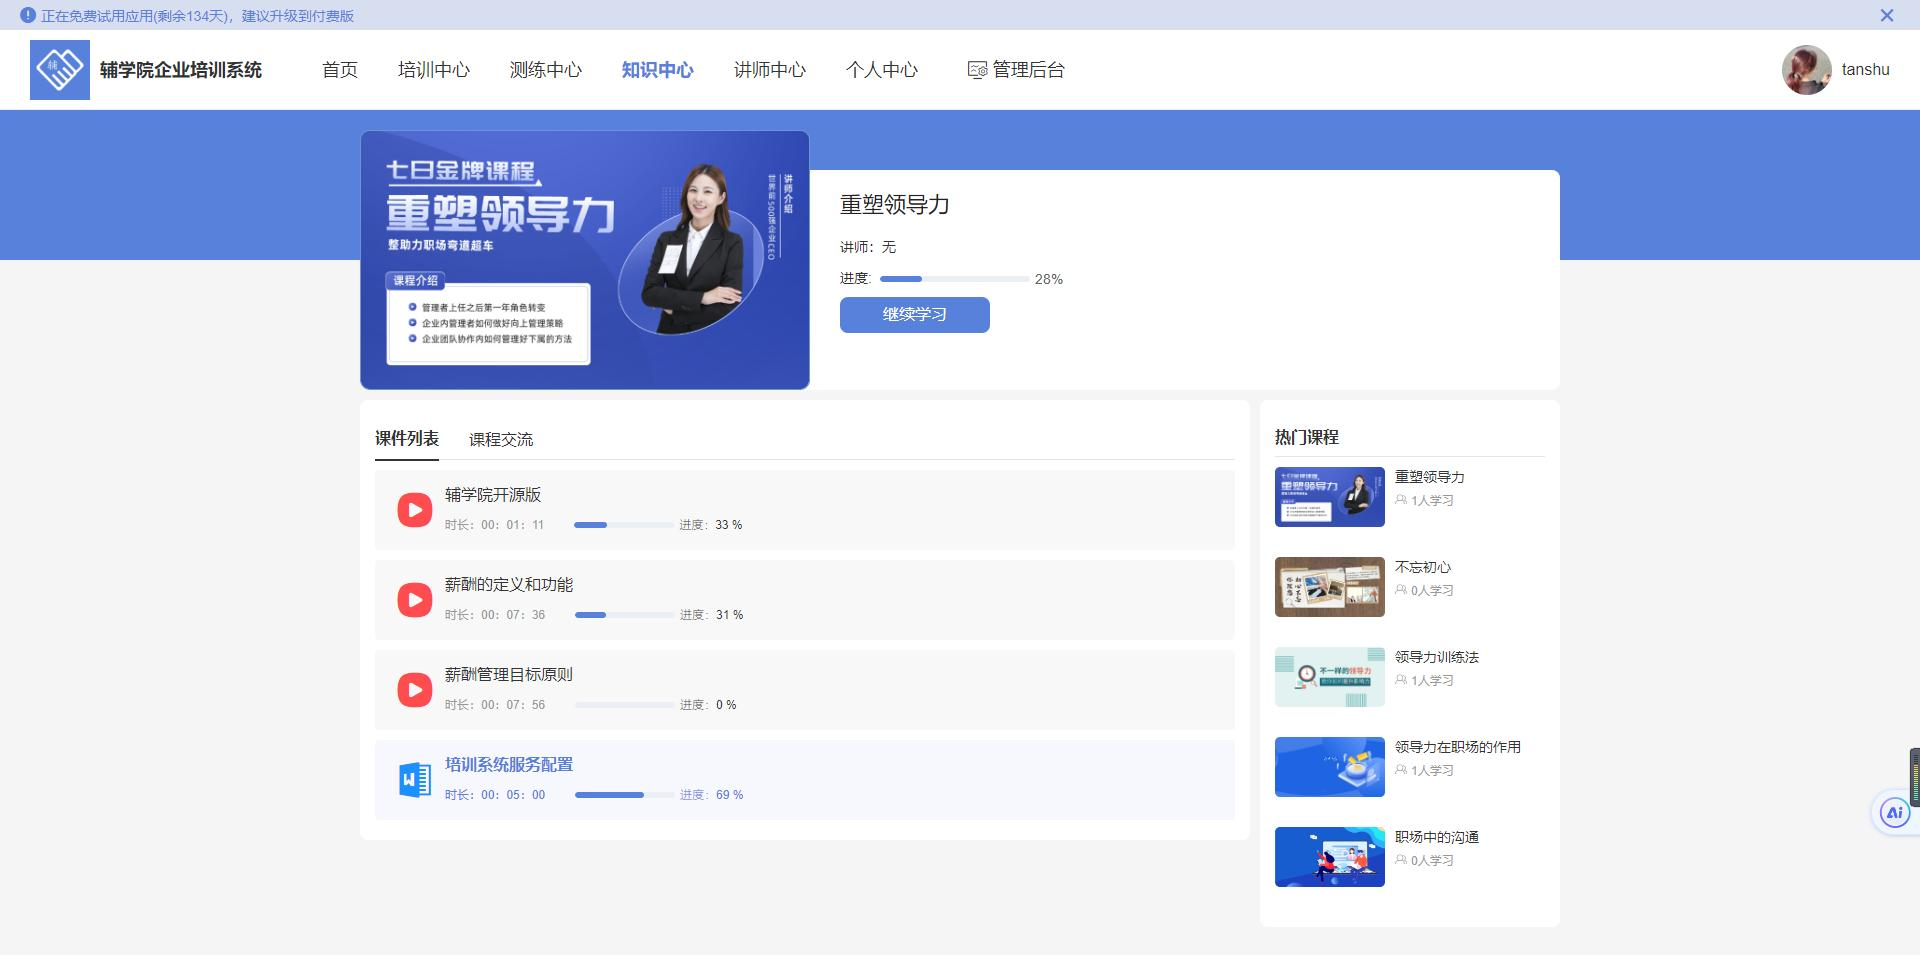Click the 28% course progress bar
Screen dimensions: 1920x955
coord(954,279)
